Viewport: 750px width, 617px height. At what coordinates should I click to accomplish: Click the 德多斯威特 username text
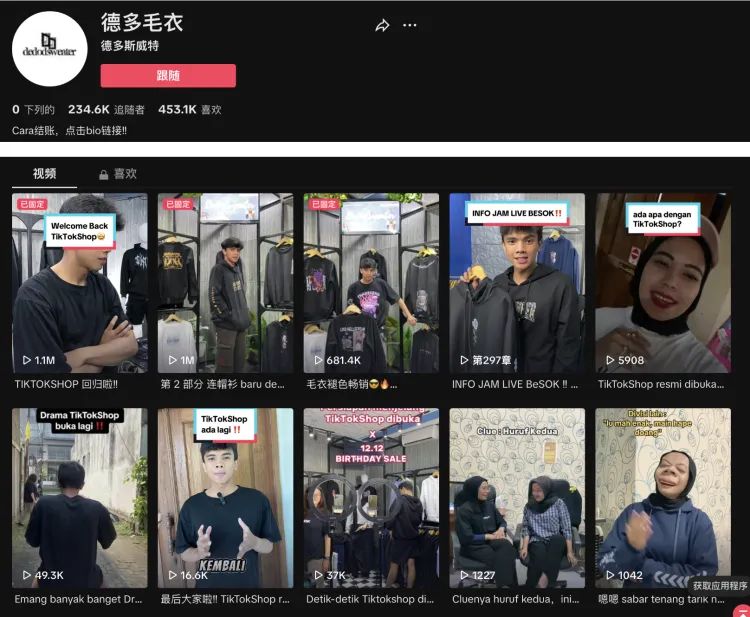tap(130, 46)
